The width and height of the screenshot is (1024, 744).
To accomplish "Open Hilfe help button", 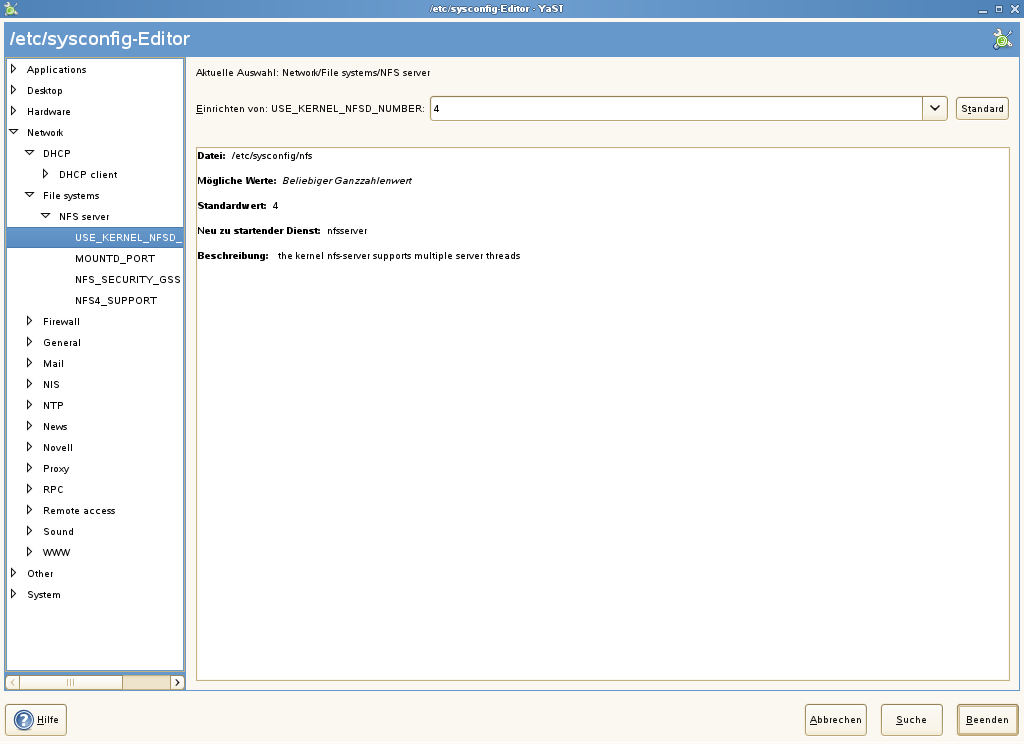I will 36,720.
